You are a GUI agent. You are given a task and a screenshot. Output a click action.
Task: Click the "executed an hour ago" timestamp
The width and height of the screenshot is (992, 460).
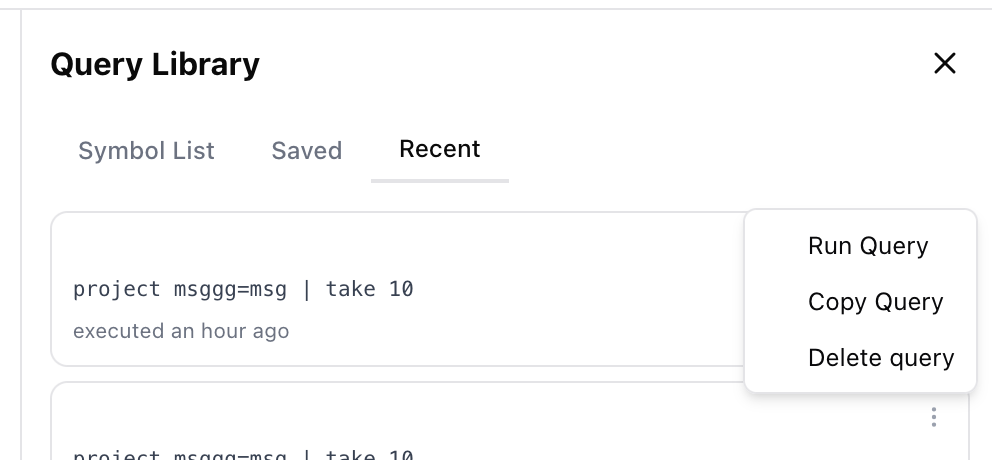[181, 331]
